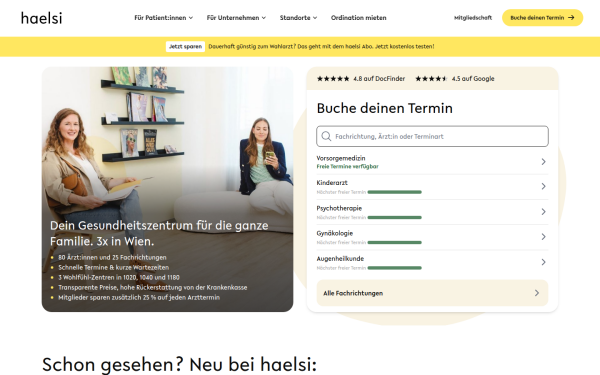Open Kinderarzt via its chevron arrow
This screenshot has width=600, height=375.
click(x=543, y=186)
